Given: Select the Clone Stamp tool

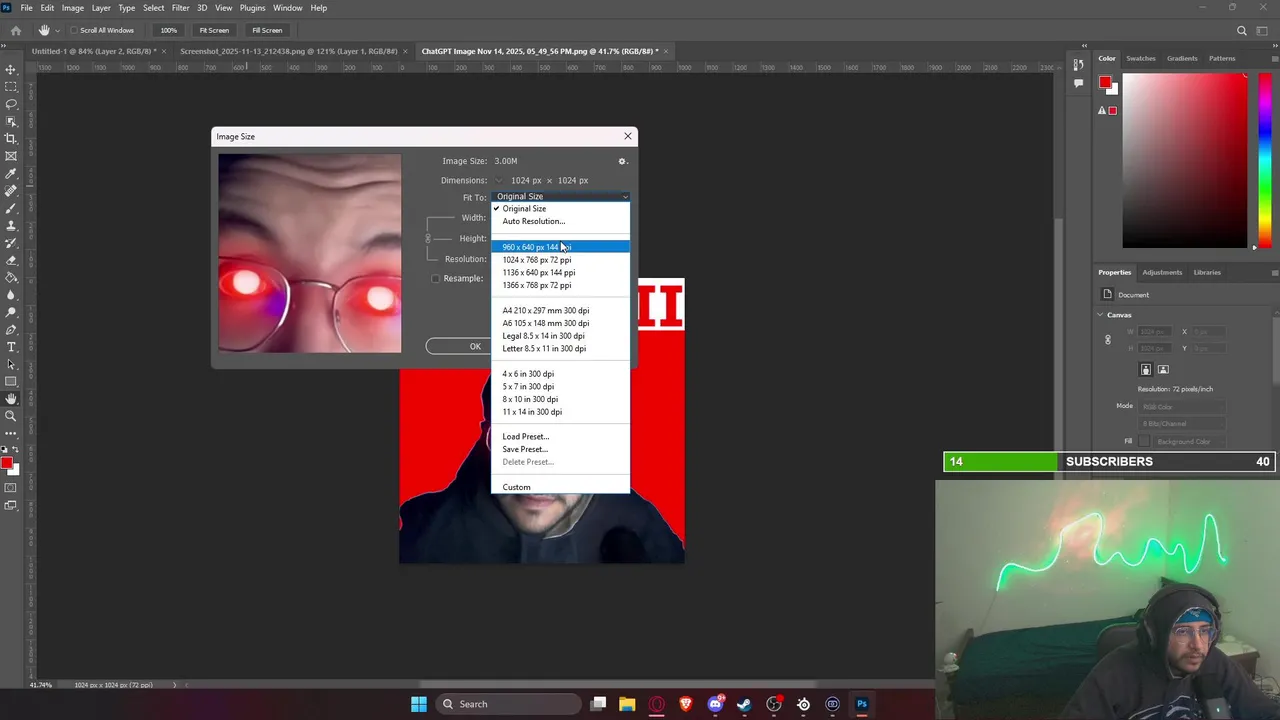Looking at the screenshot, I should click(x=11, y=225).
